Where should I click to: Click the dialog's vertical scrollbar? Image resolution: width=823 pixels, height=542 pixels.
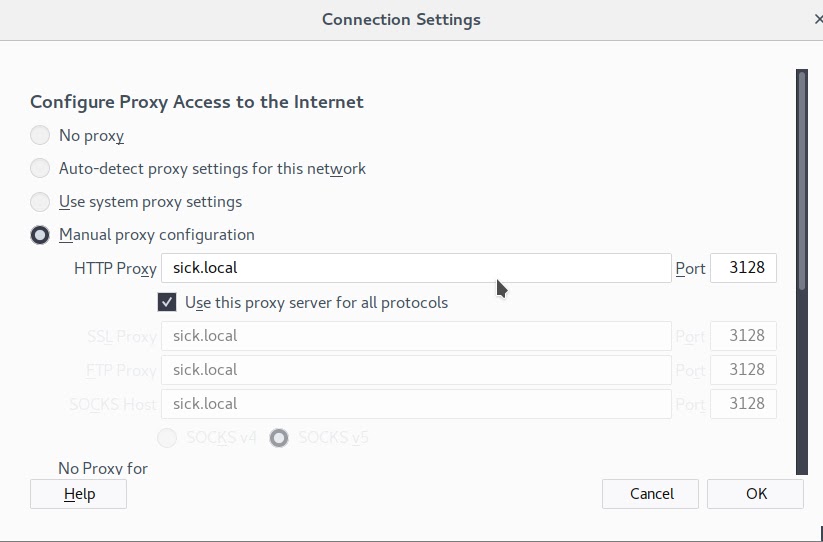tap(801, 272)
